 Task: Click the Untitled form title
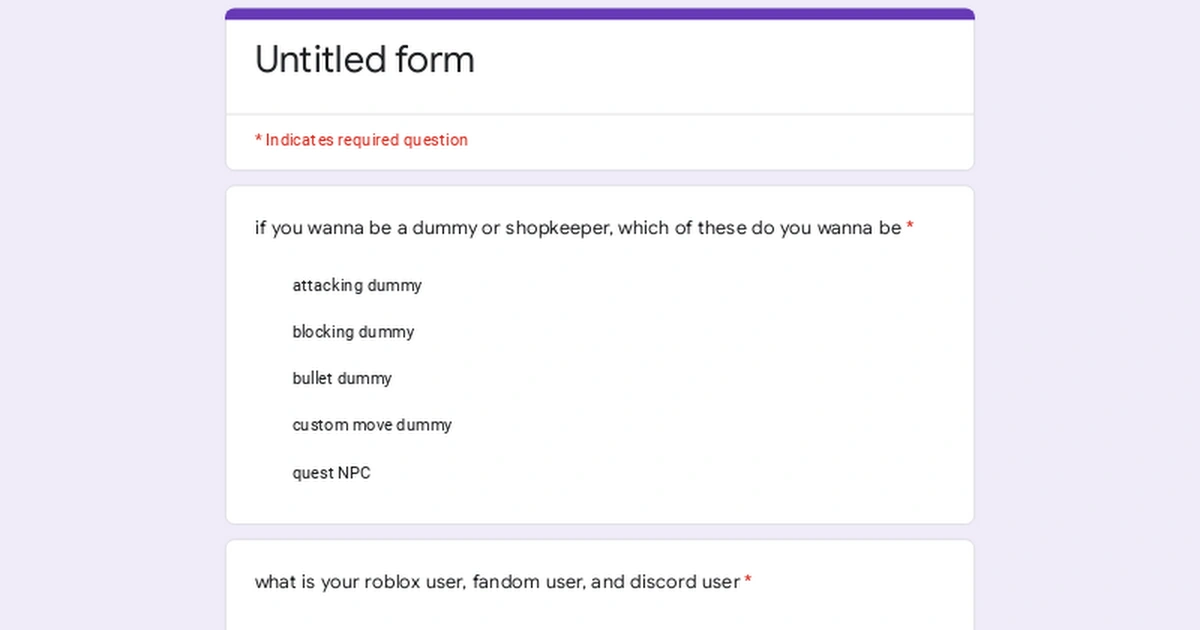[364, 60]
